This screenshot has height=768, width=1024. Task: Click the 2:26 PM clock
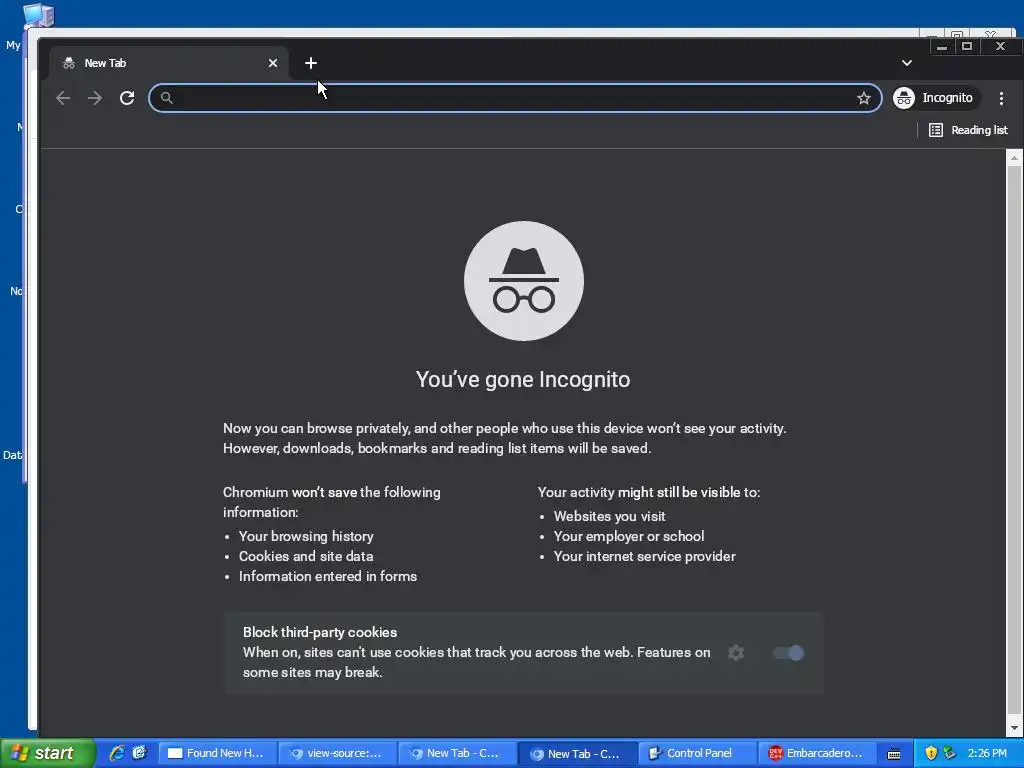coord(987,753)
